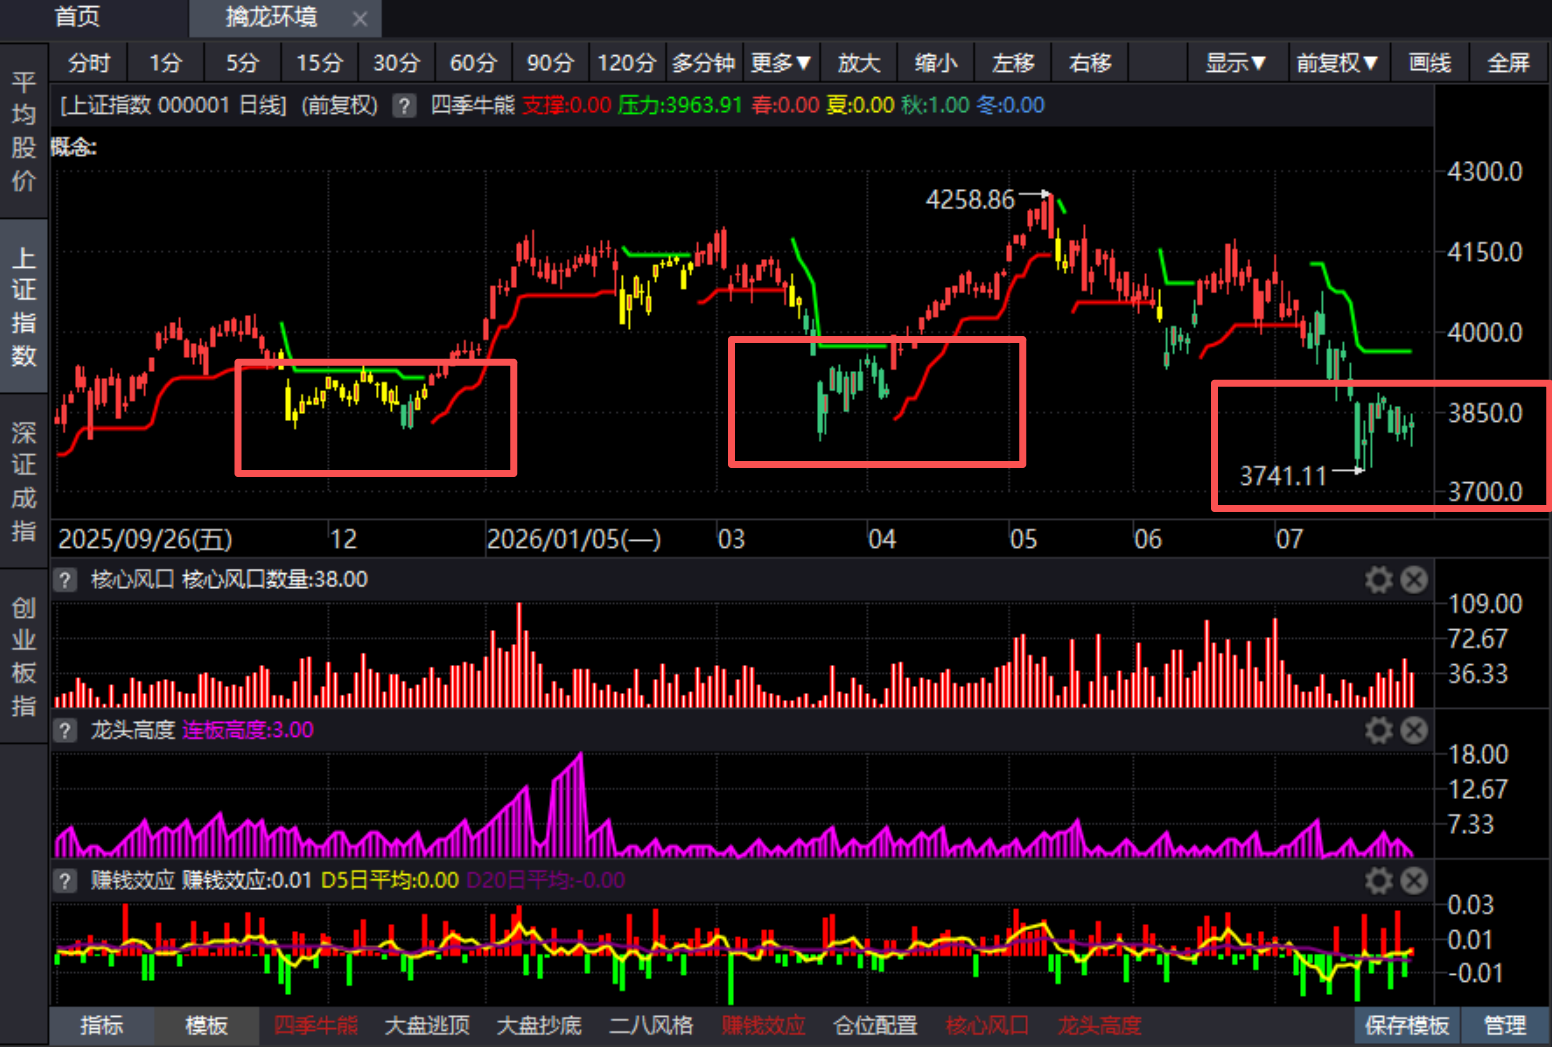Select the 1分 period
The height and width of the screenshot is (1047, 1552).
166,63
